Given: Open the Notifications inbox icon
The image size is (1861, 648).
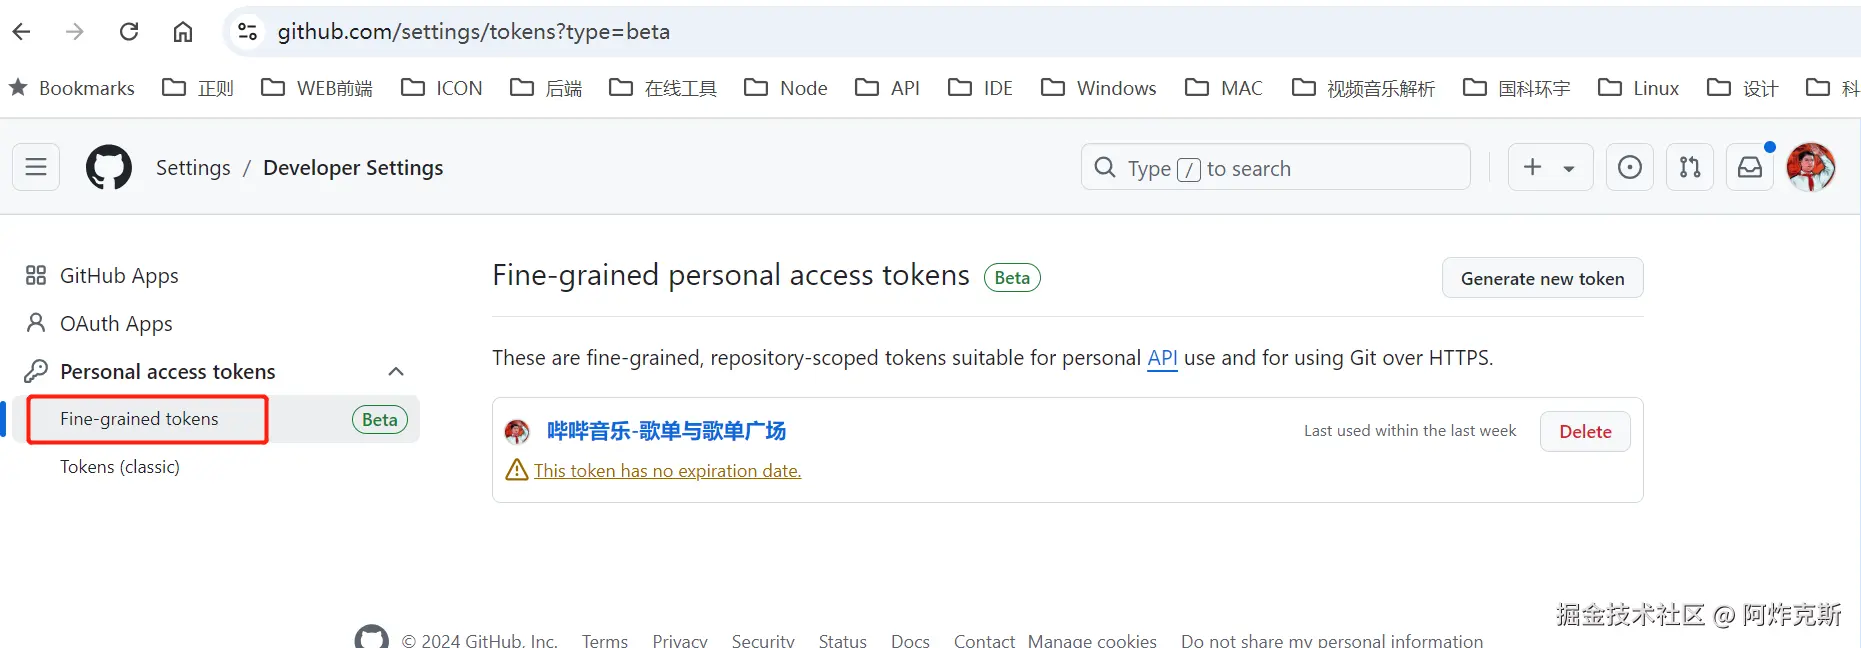Looking at the screenshot, I should 1750,167.
